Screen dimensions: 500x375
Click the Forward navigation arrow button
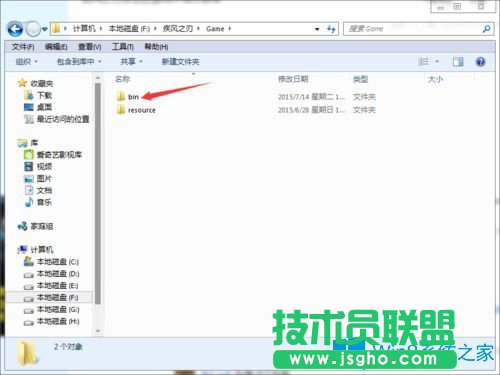[33, 29]
